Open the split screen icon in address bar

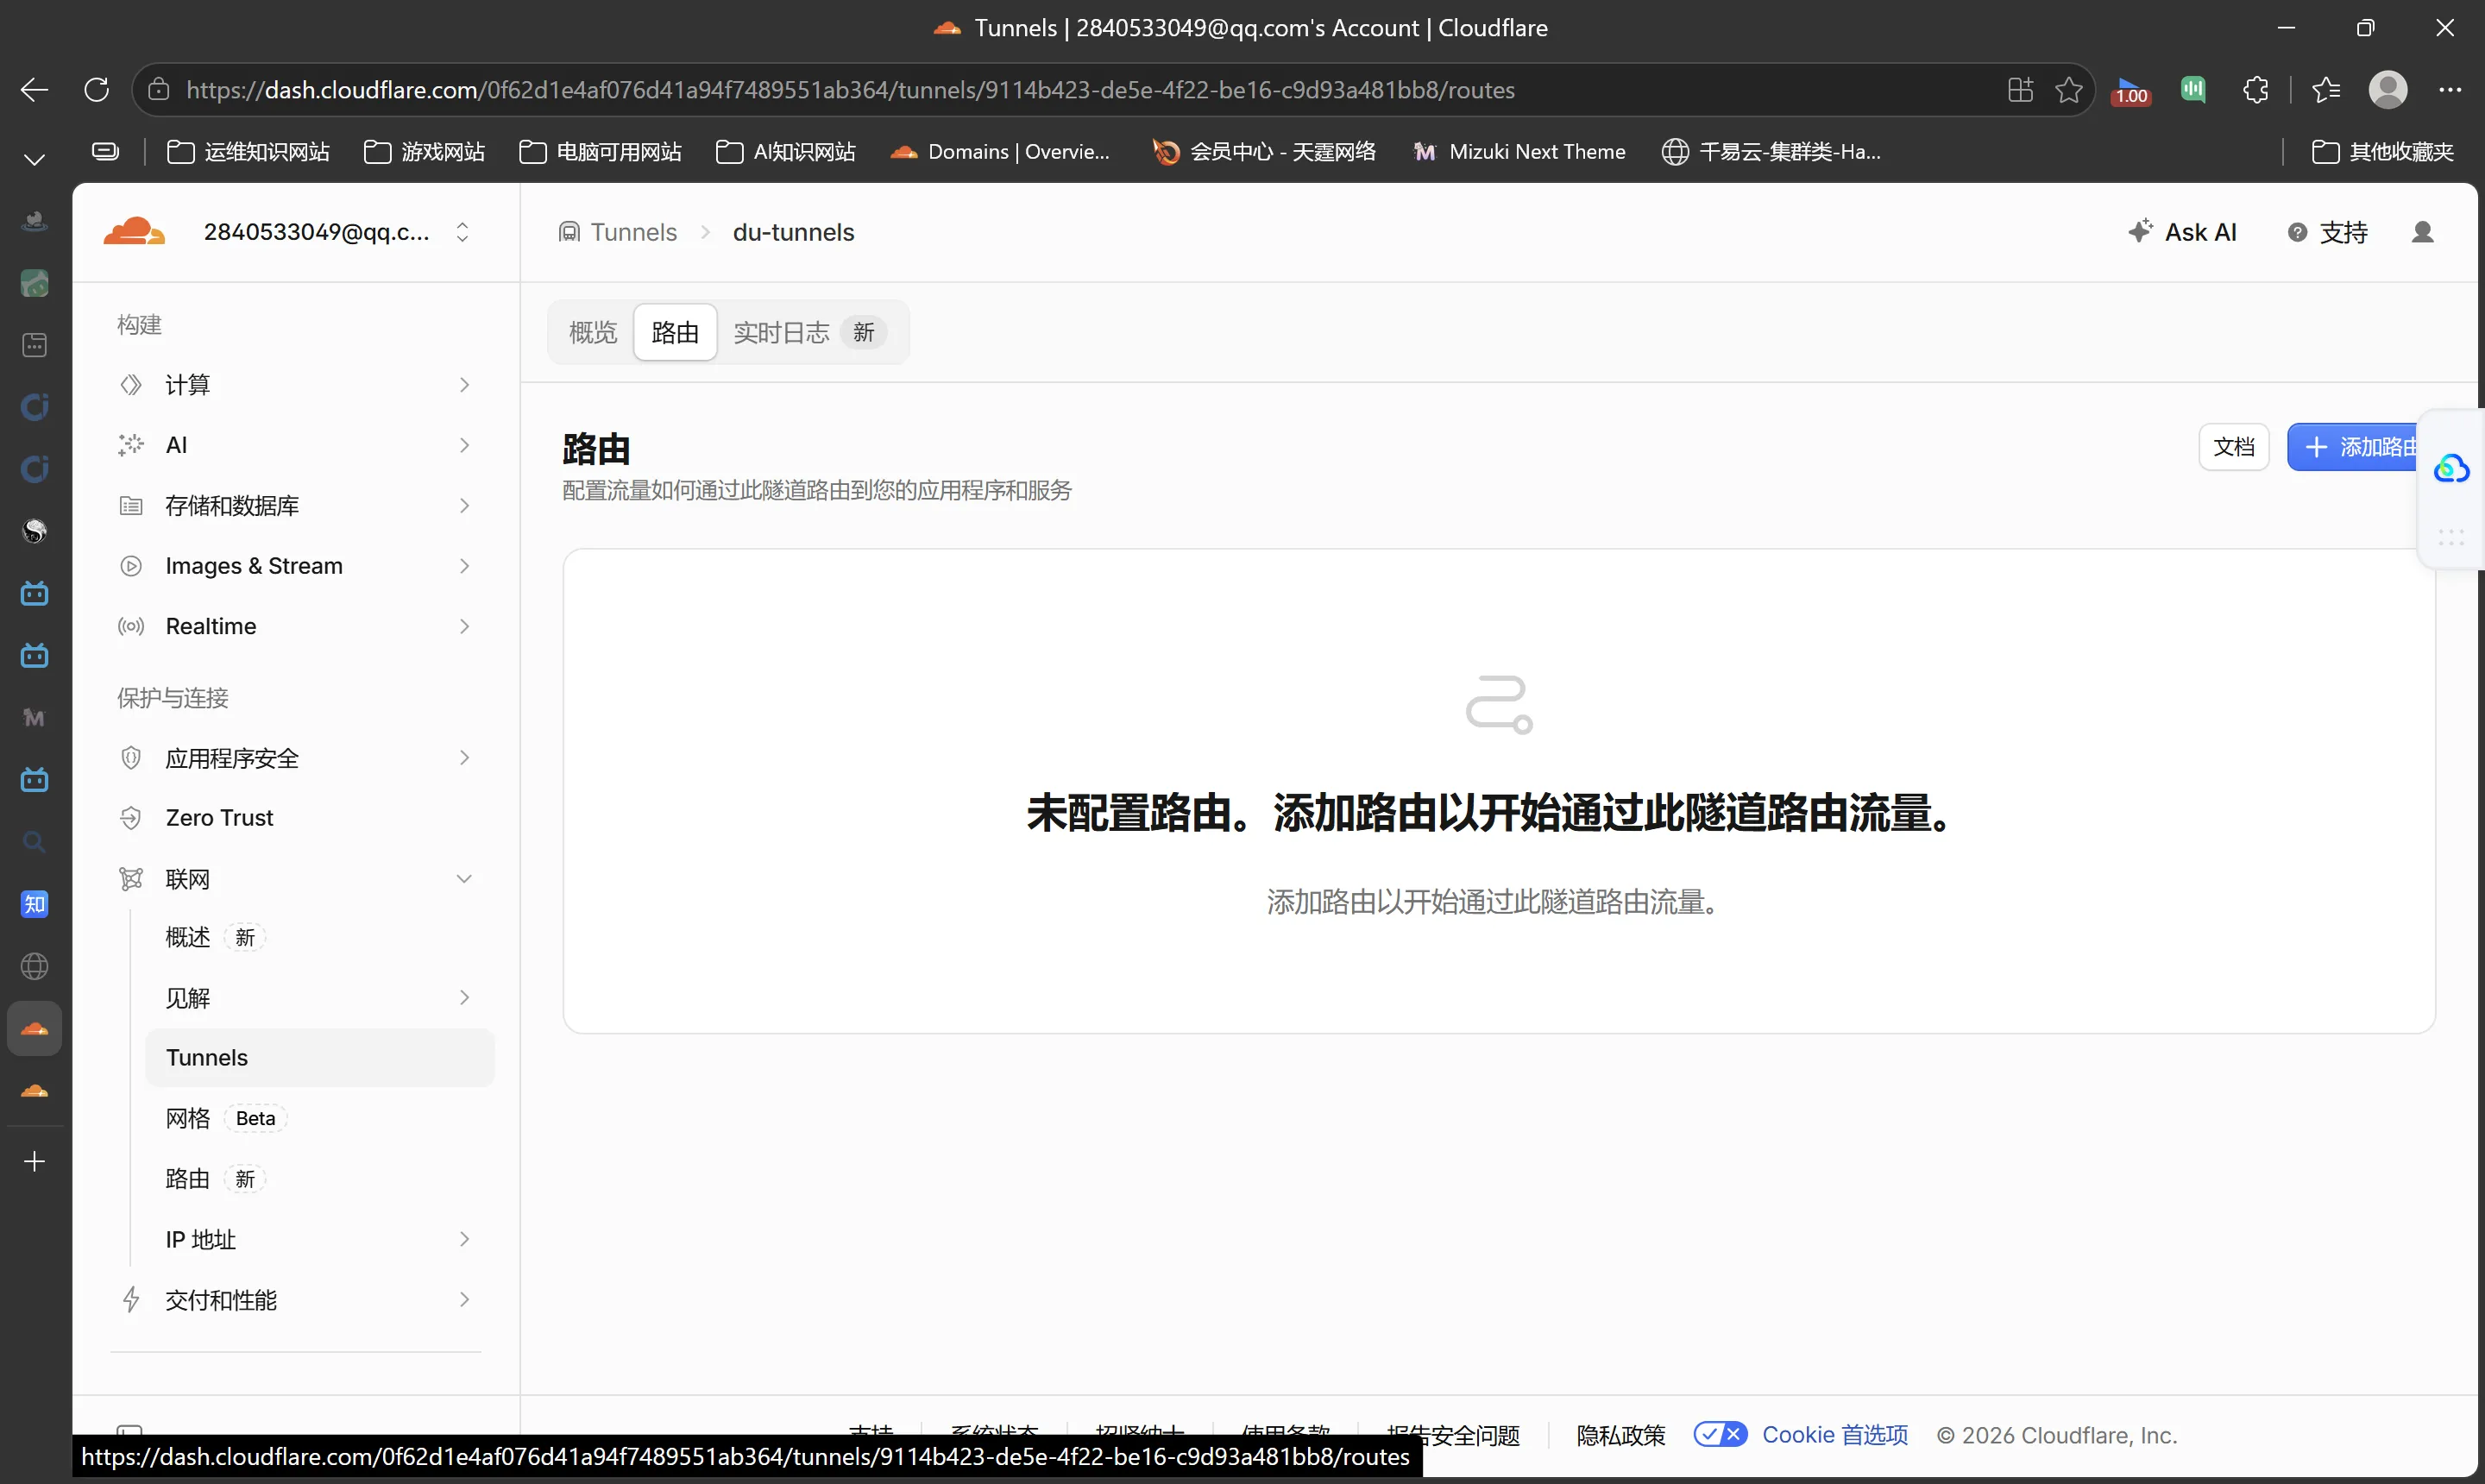click(x=2020, y=90)
